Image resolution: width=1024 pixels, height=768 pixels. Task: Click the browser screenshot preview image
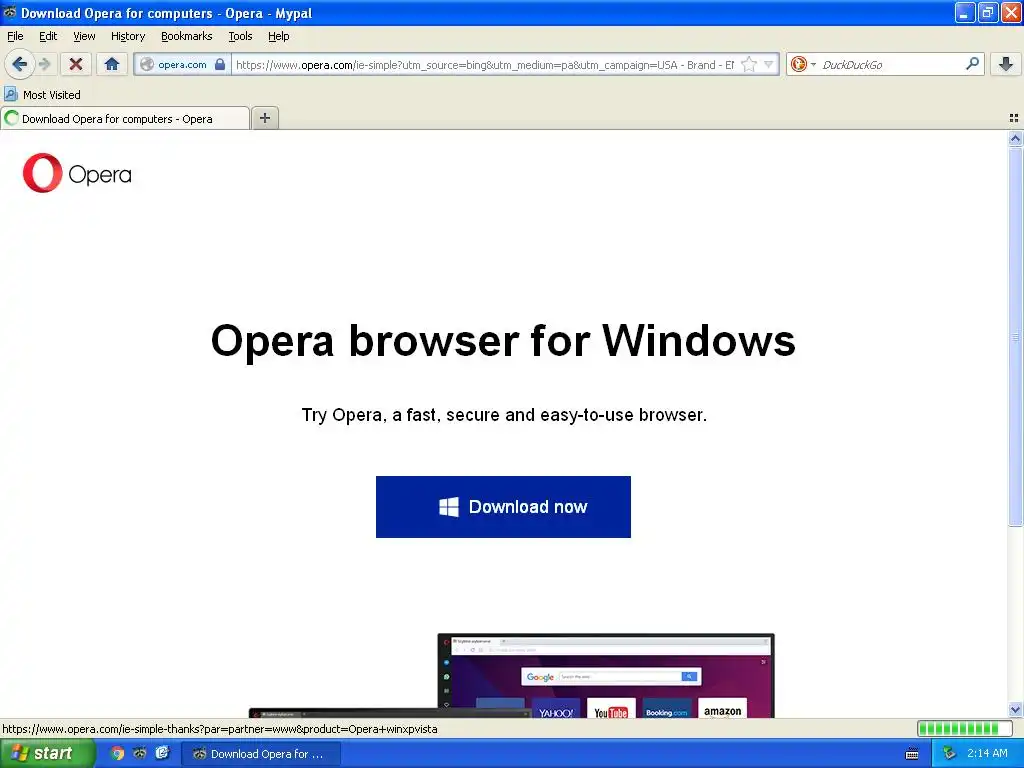coord(512,675)
